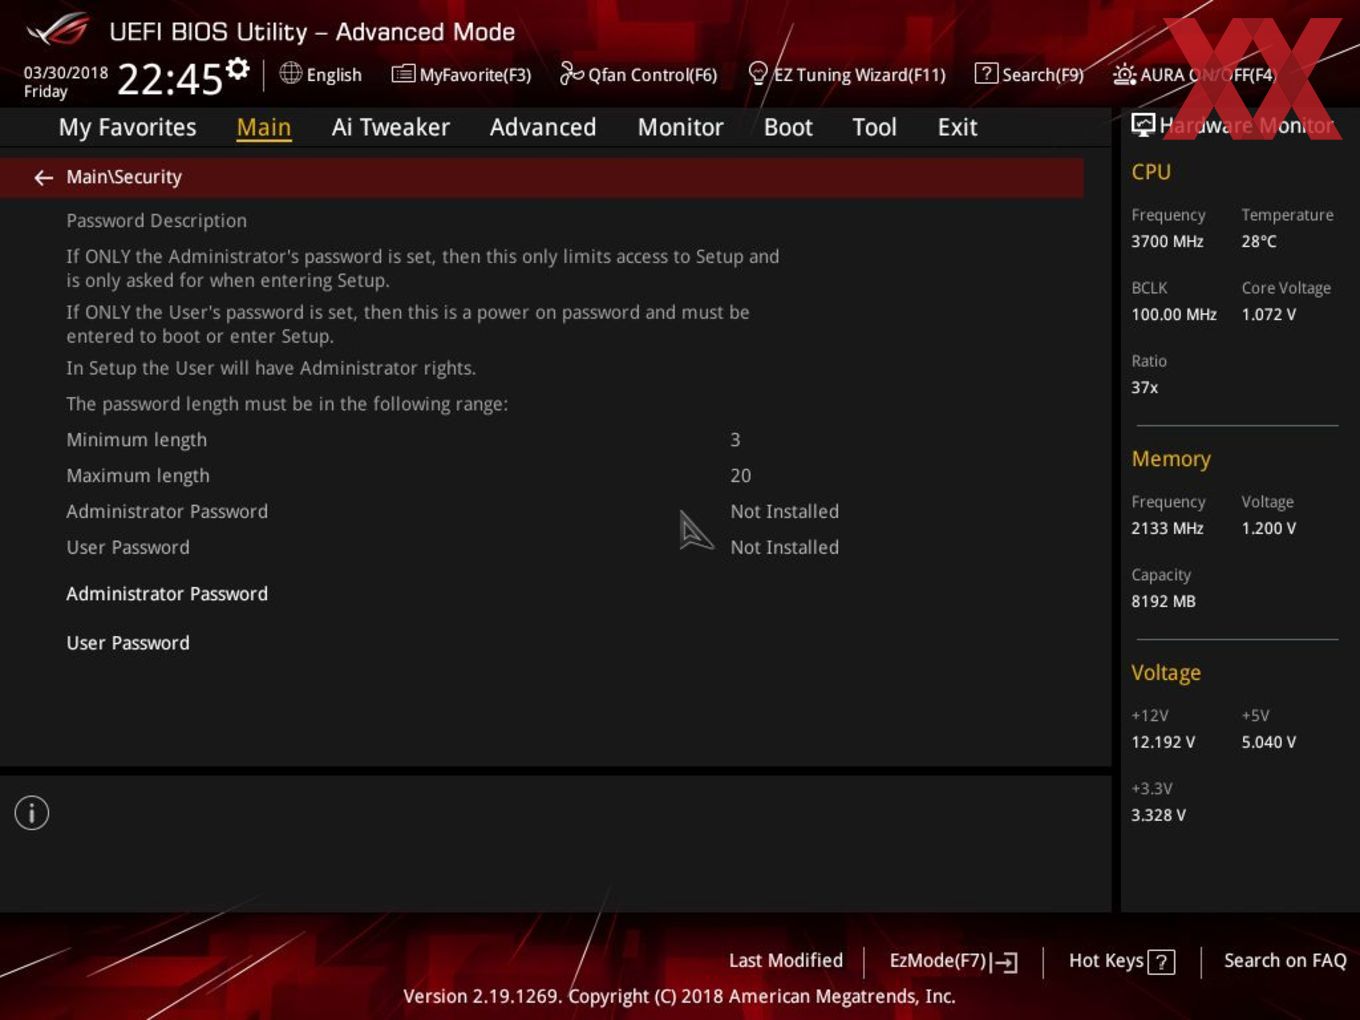Screen dimensions: 1360x1020
Task: Click Password Description heading
Action: [x=156, y=220]
